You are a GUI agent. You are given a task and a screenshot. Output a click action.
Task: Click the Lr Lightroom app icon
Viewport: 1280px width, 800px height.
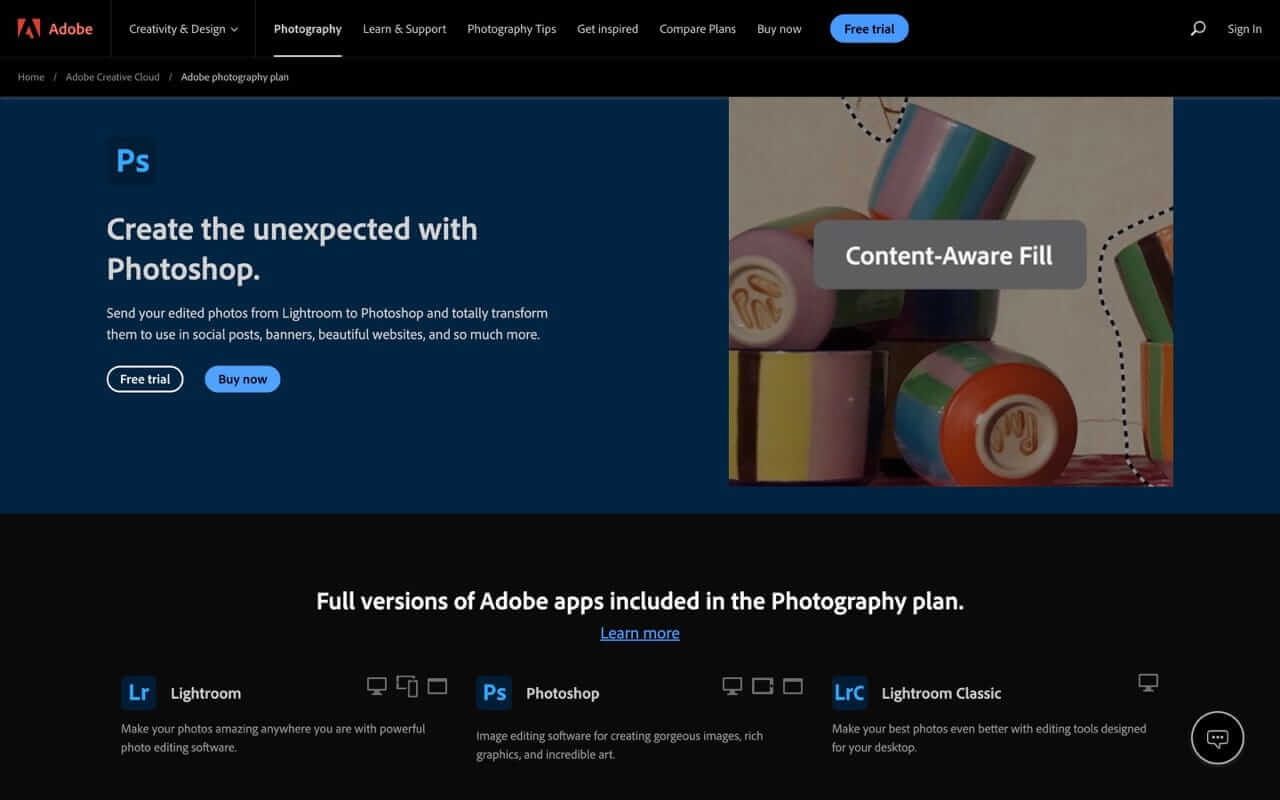[x=139, y=692]
